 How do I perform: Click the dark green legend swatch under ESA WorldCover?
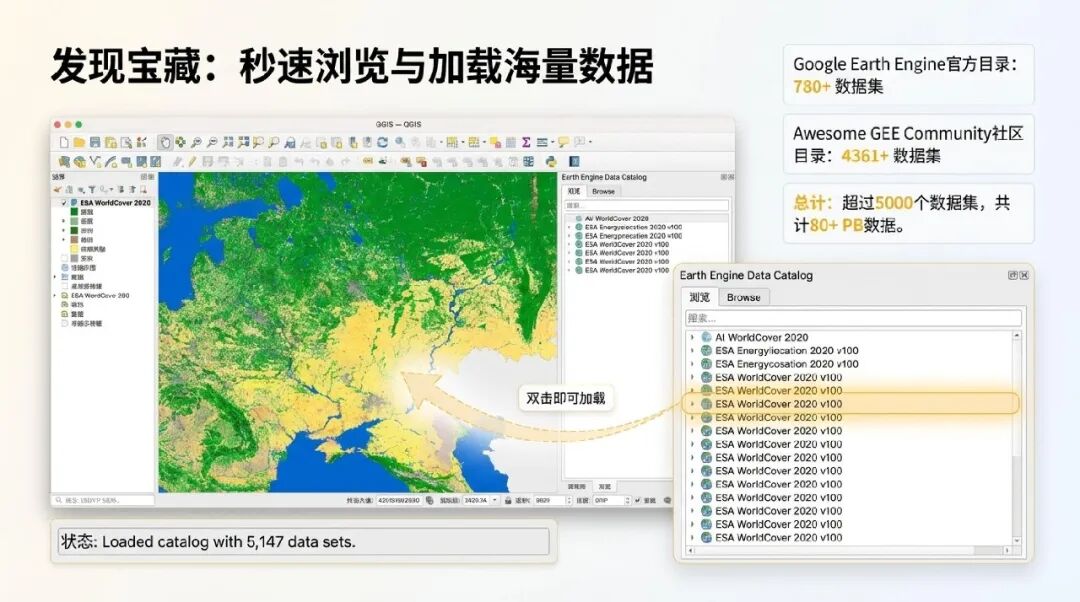[74, 211]
